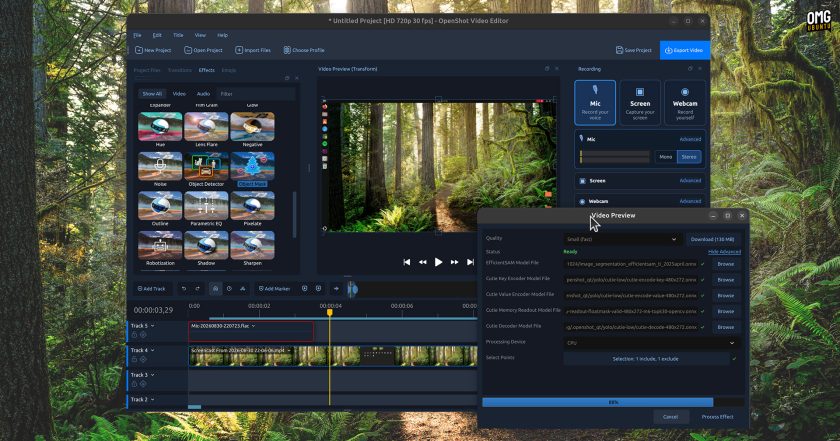Viewport: 840px width, 441px height.
Task: Select the Audio effects filter
Action: pyautogui.click(x=203, y=94)
